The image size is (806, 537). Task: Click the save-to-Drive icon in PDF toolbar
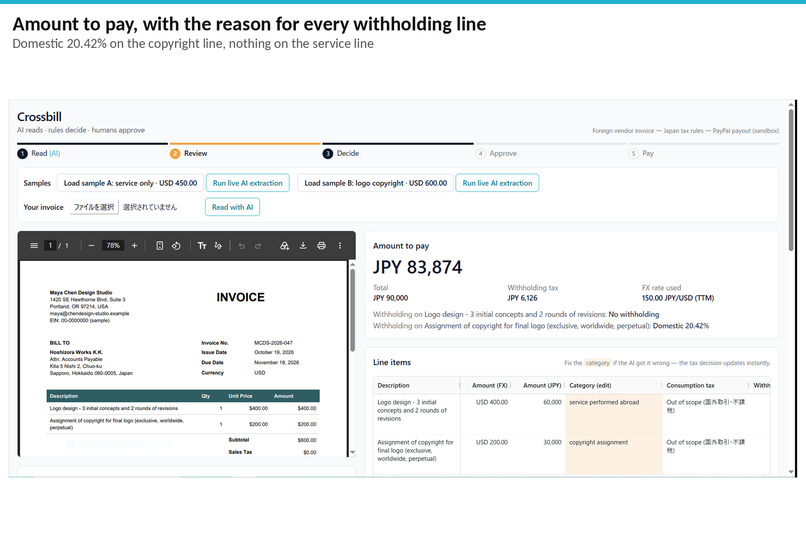coord(284,246)
